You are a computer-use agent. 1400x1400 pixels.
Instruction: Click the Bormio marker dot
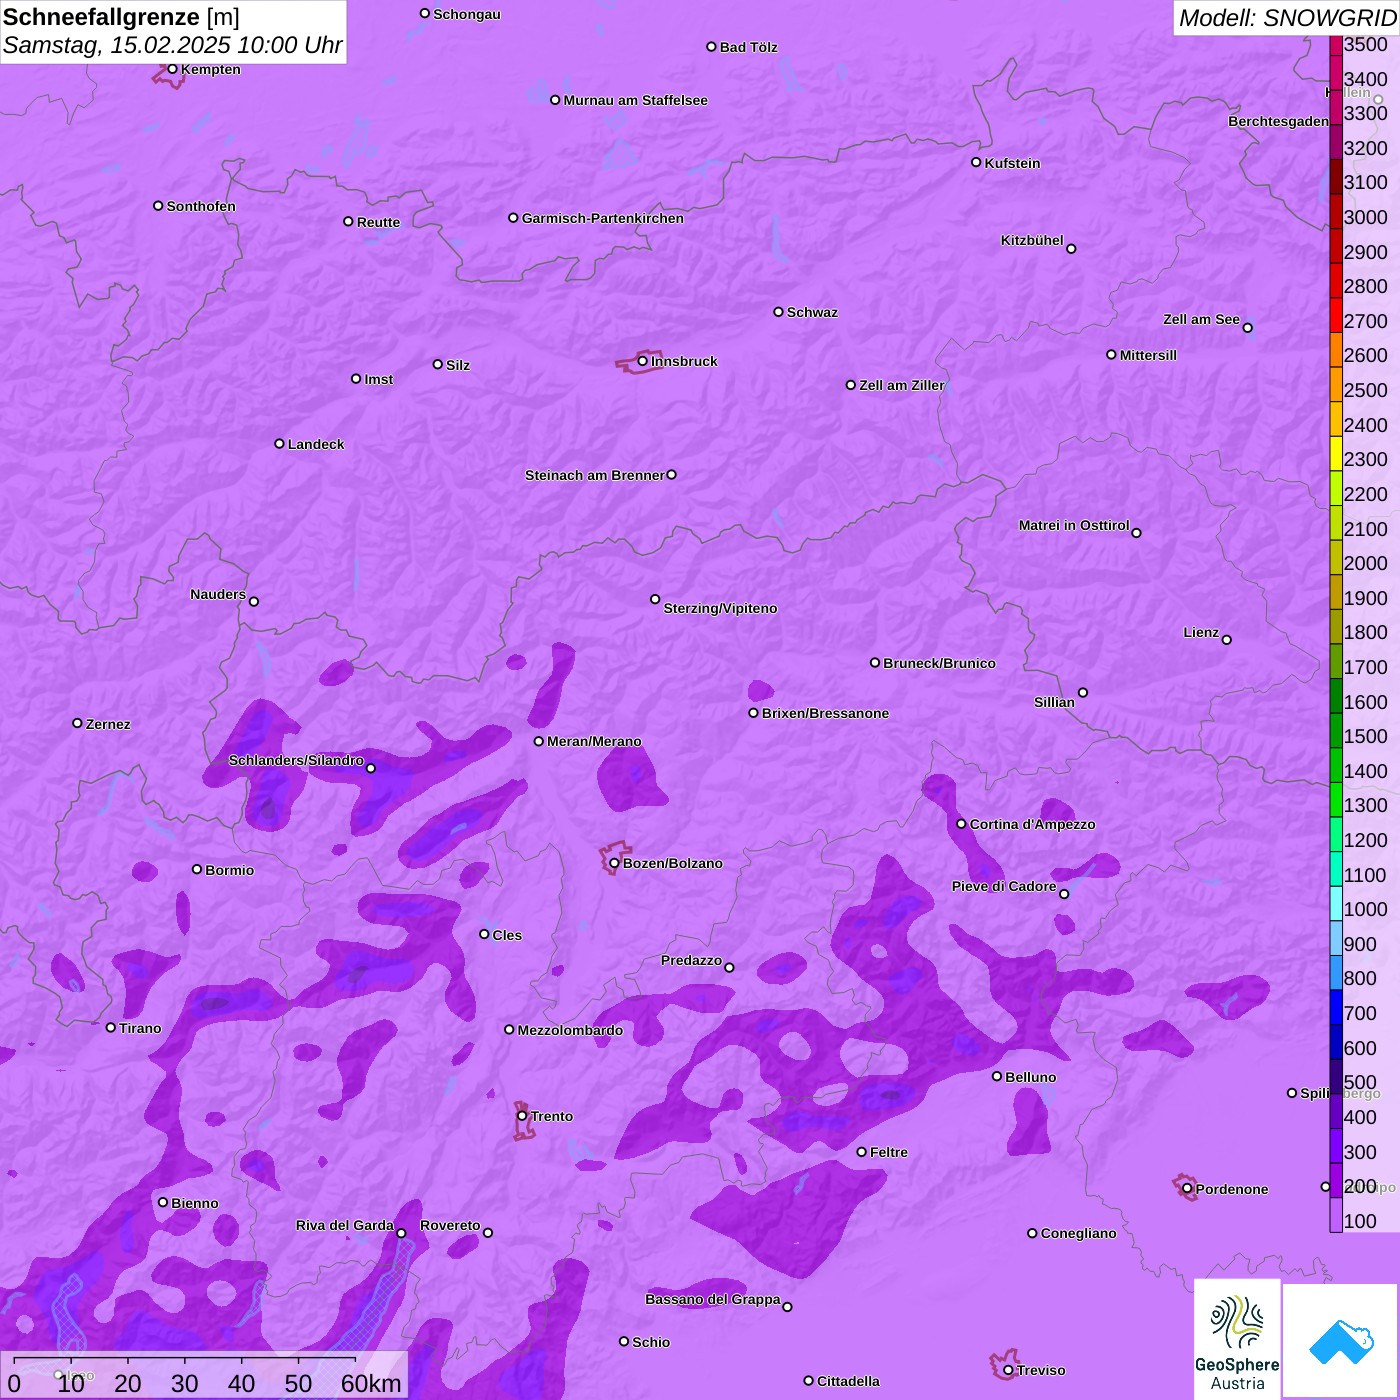[197, 869]
